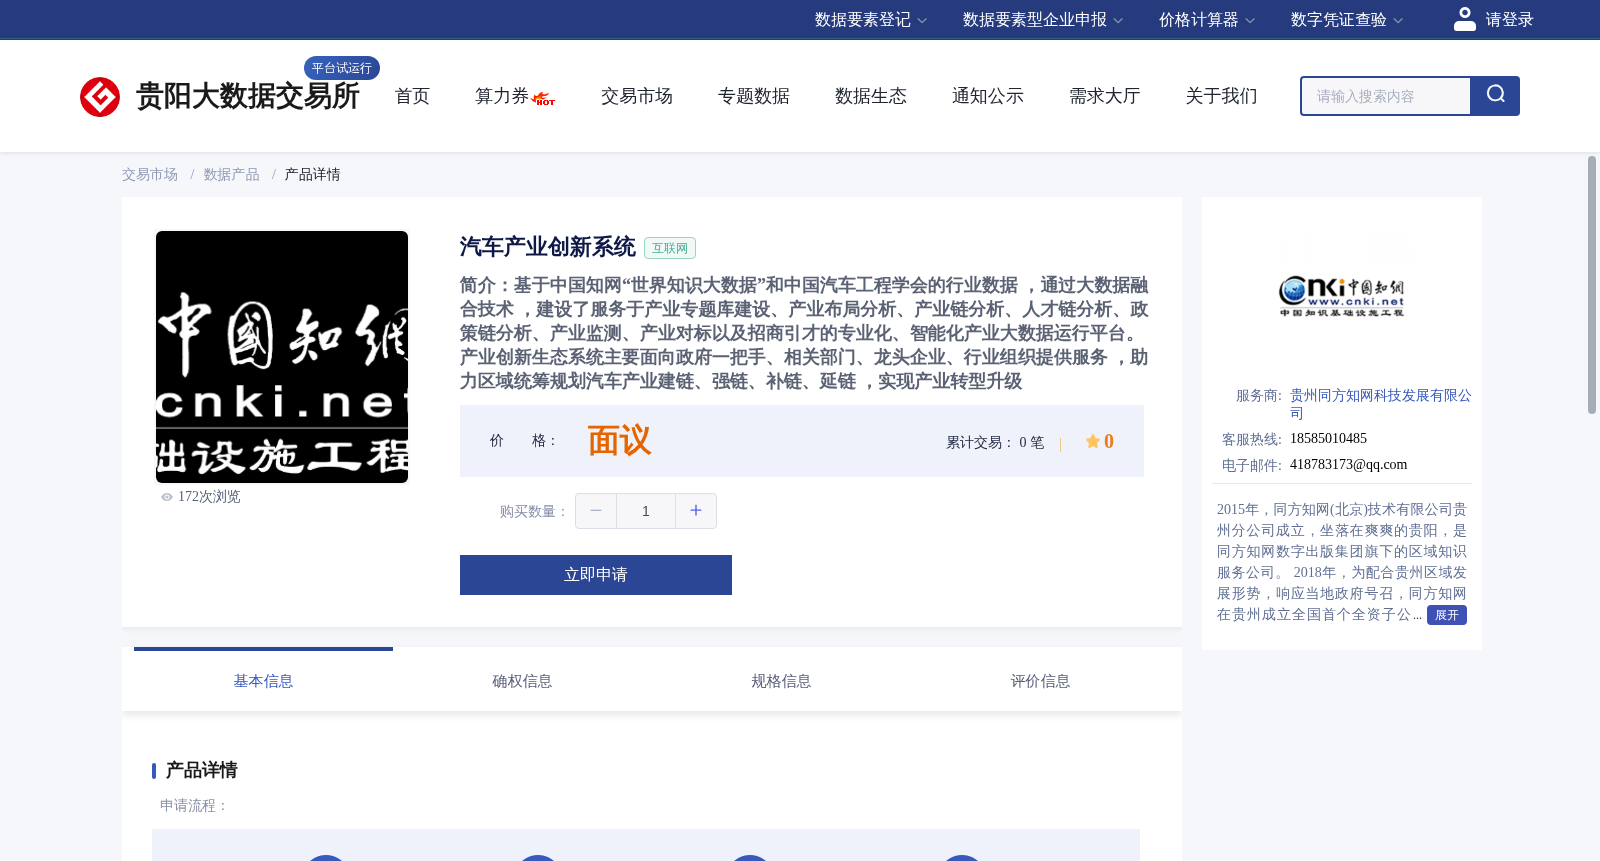Open the 数字凭证查验 dropdown menu
This screenshot has height=861, width=1600.
click(1346, 20)
